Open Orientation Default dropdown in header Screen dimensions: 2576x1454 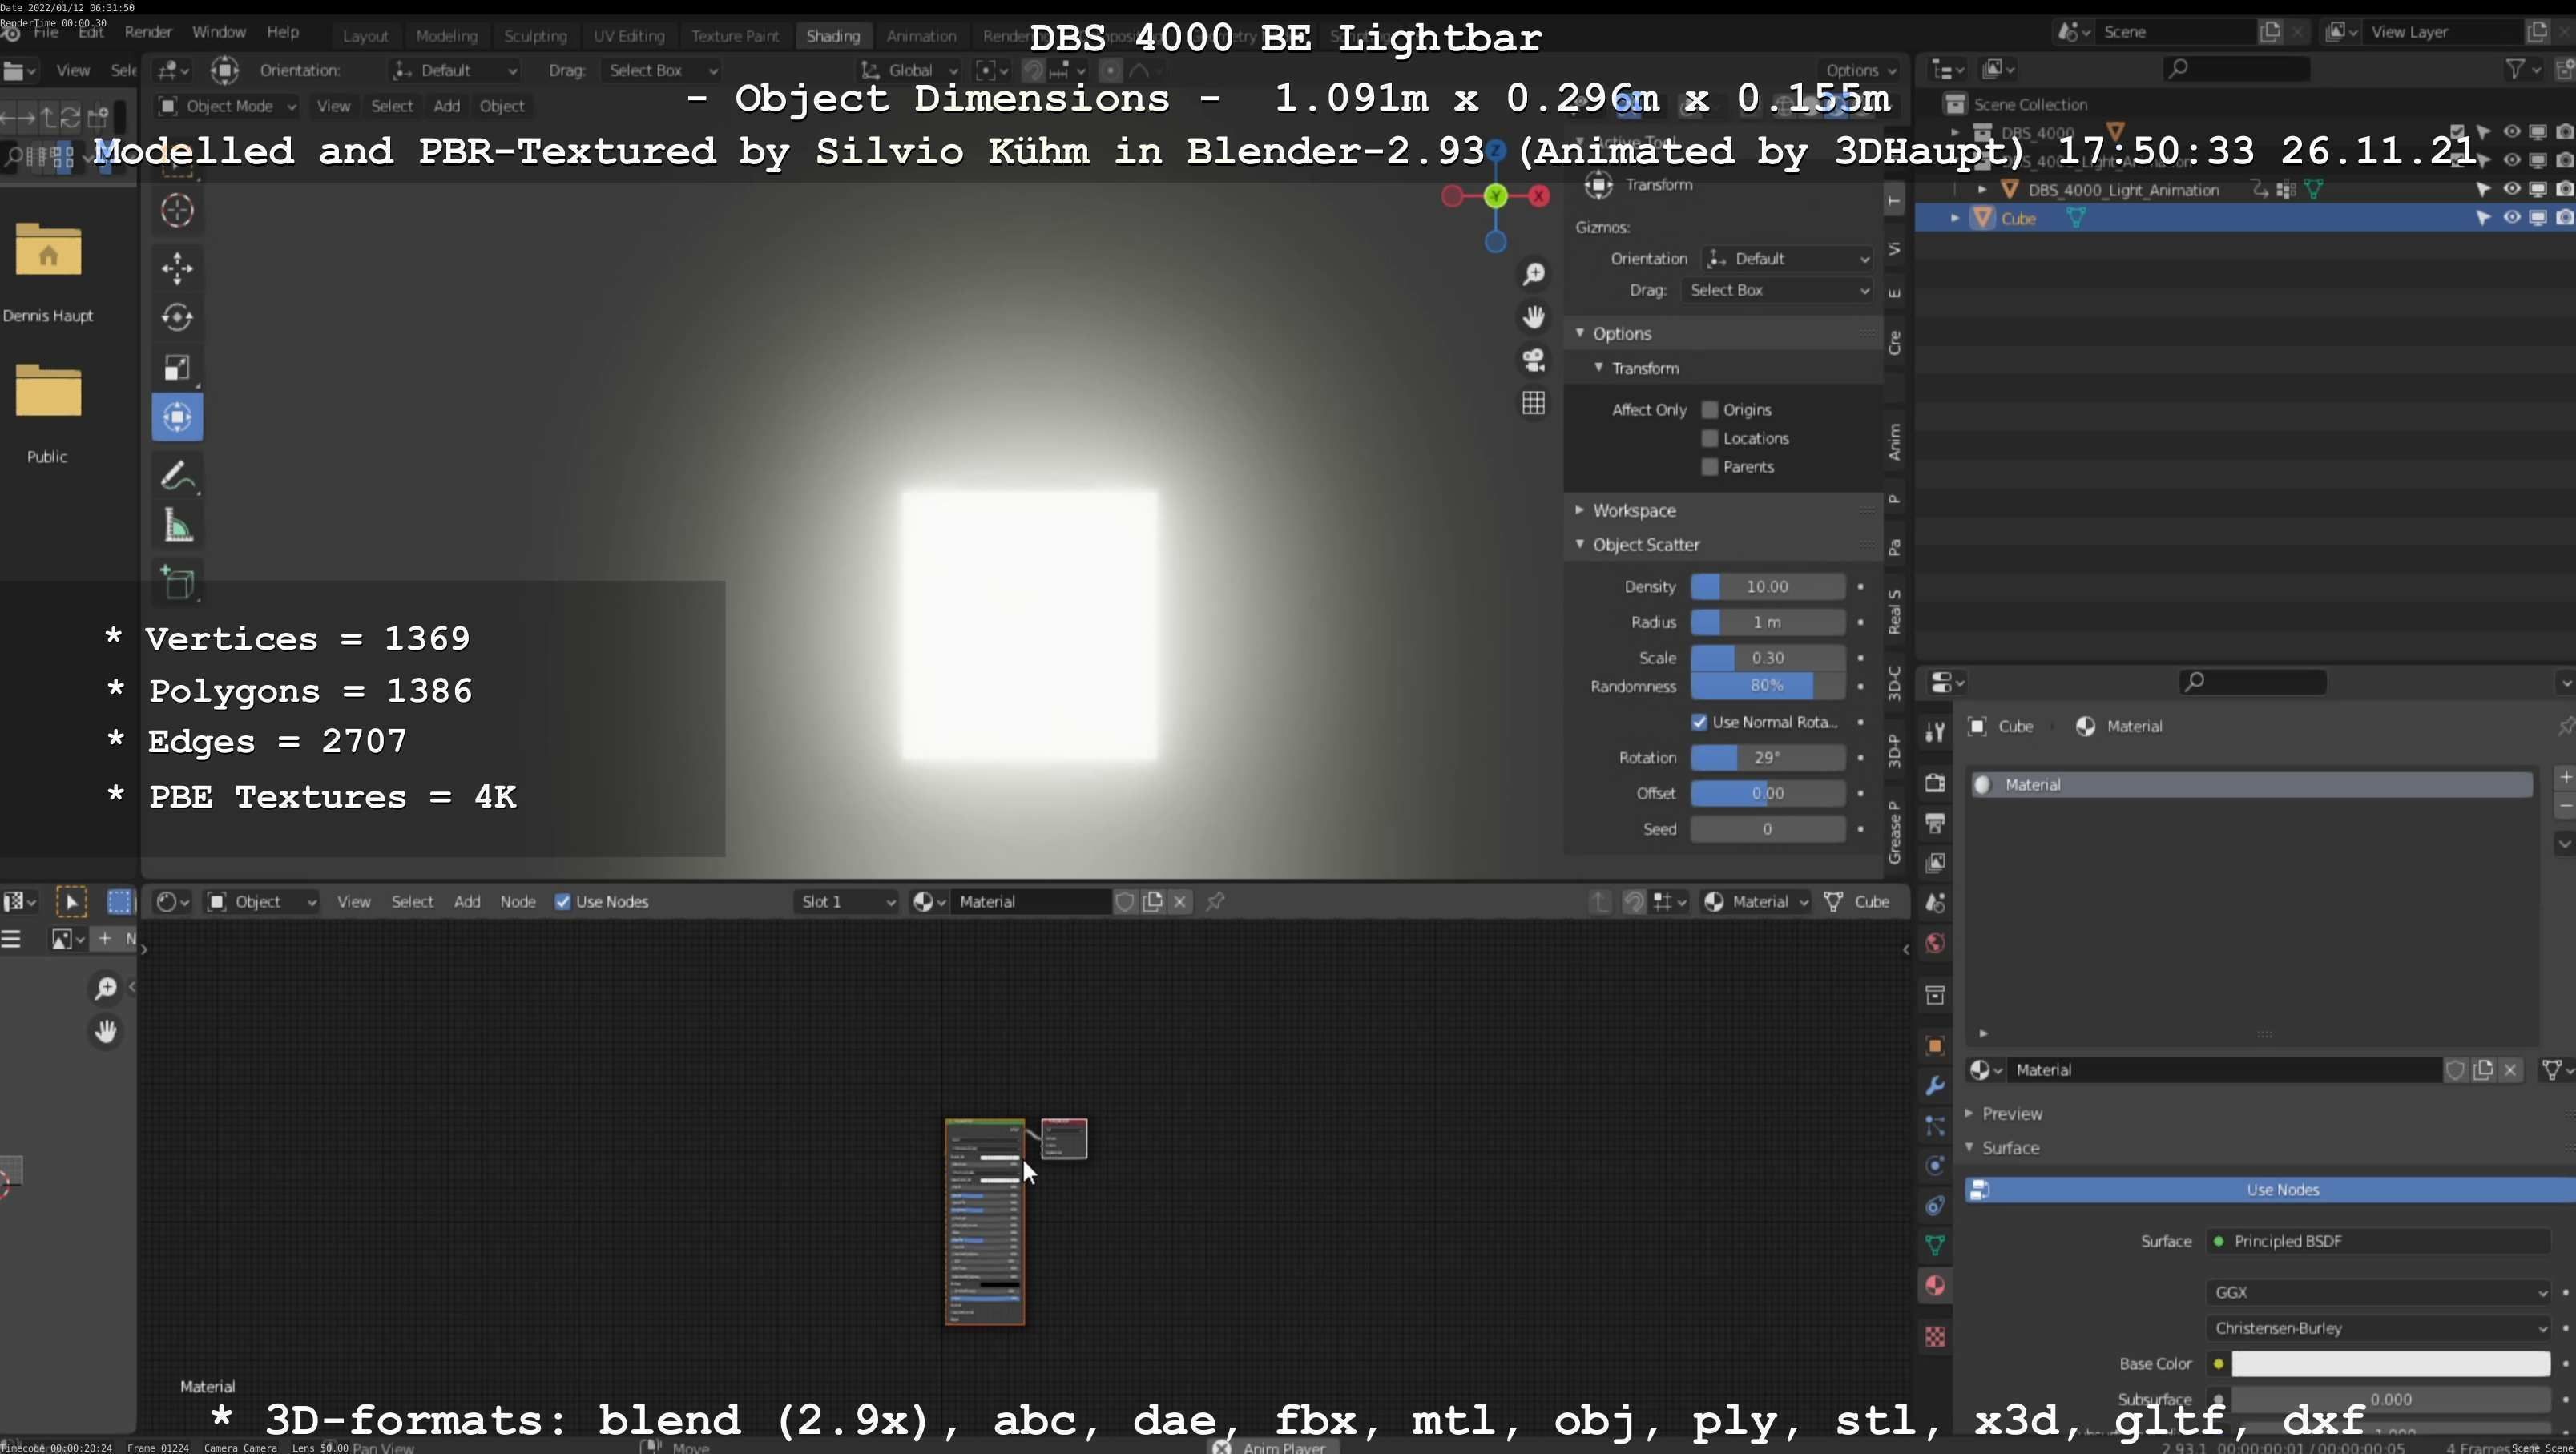(x=455, y=70)
